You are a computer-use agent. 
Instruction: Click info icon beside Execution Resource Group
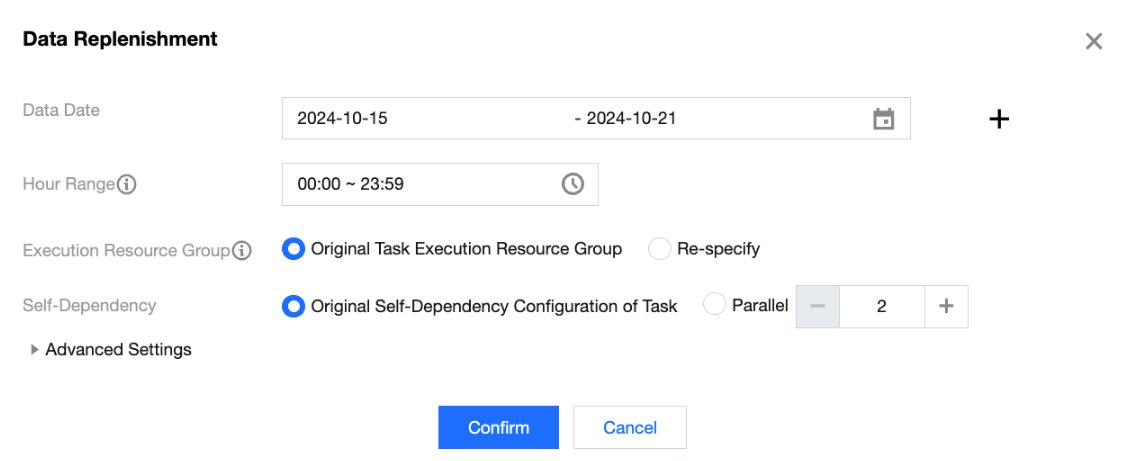click(x=241, y=250)
